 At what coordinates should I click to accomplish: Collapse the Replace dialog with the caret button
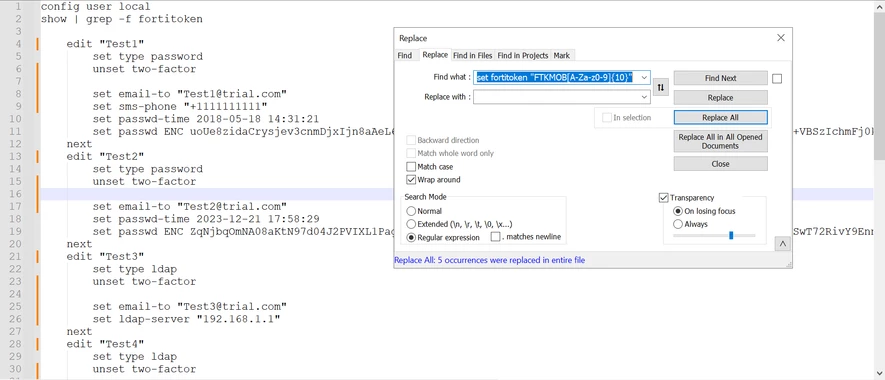pyautogui.click(x=782, y=244)
